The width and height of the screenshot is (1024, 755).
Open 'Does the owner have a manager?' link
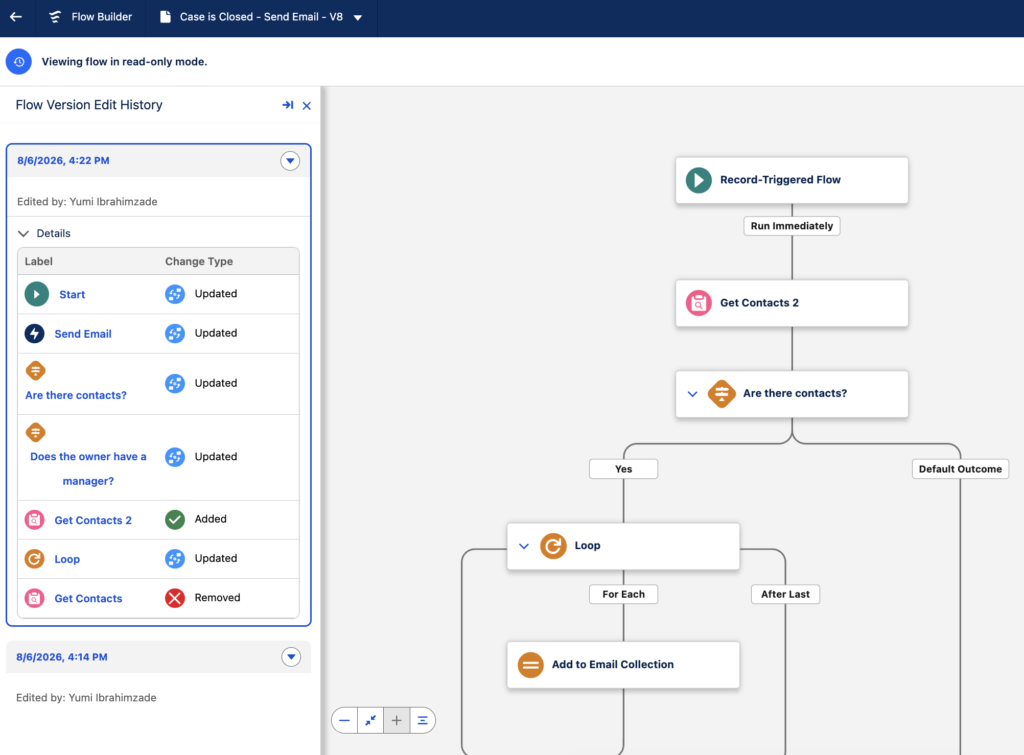point(88,469)
